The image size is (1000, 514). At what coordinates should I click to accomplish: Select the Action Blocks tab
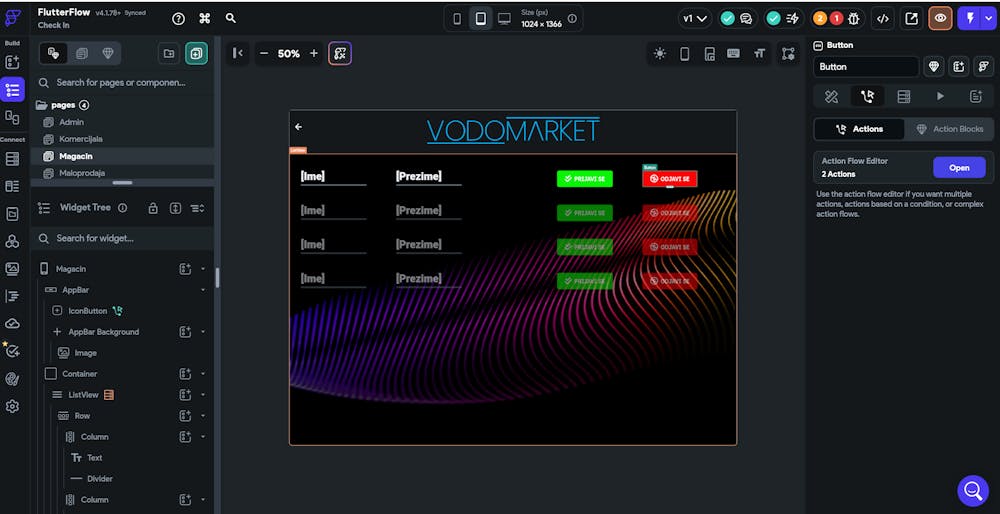(x=950, y=129)
